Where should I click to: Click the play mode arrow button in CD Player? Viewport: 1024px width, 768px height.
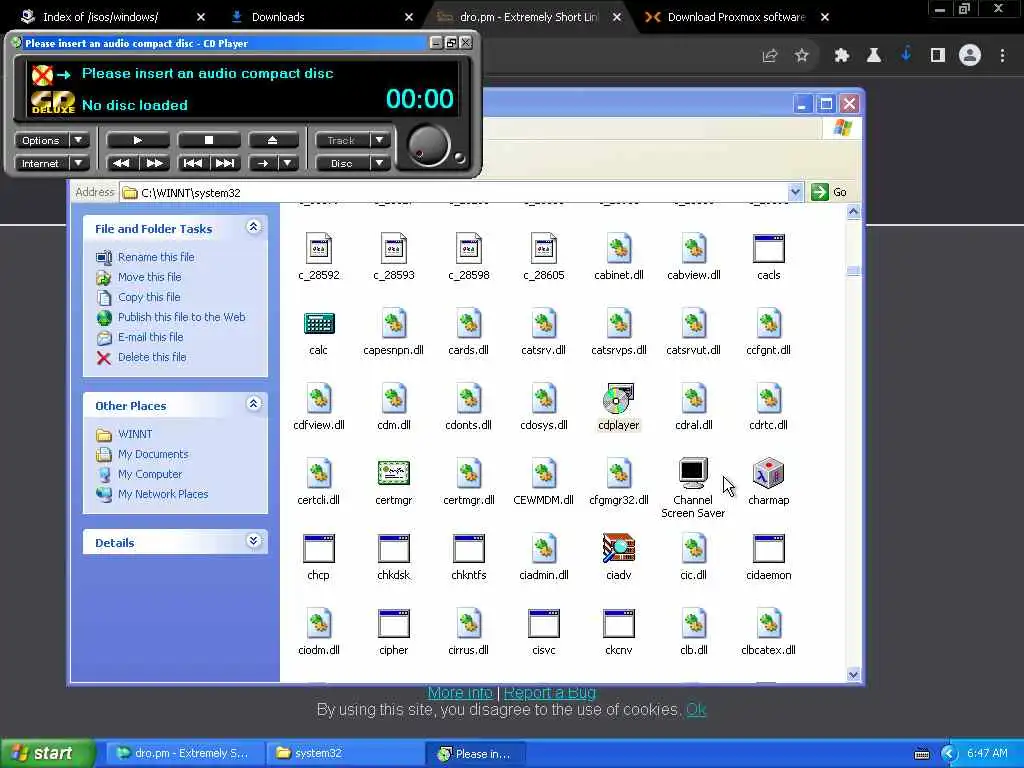pos(263,163)
